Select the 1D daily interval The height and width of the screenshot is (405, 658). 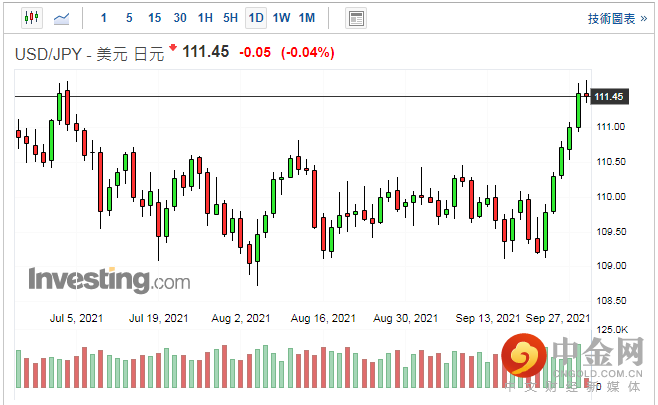256,18
